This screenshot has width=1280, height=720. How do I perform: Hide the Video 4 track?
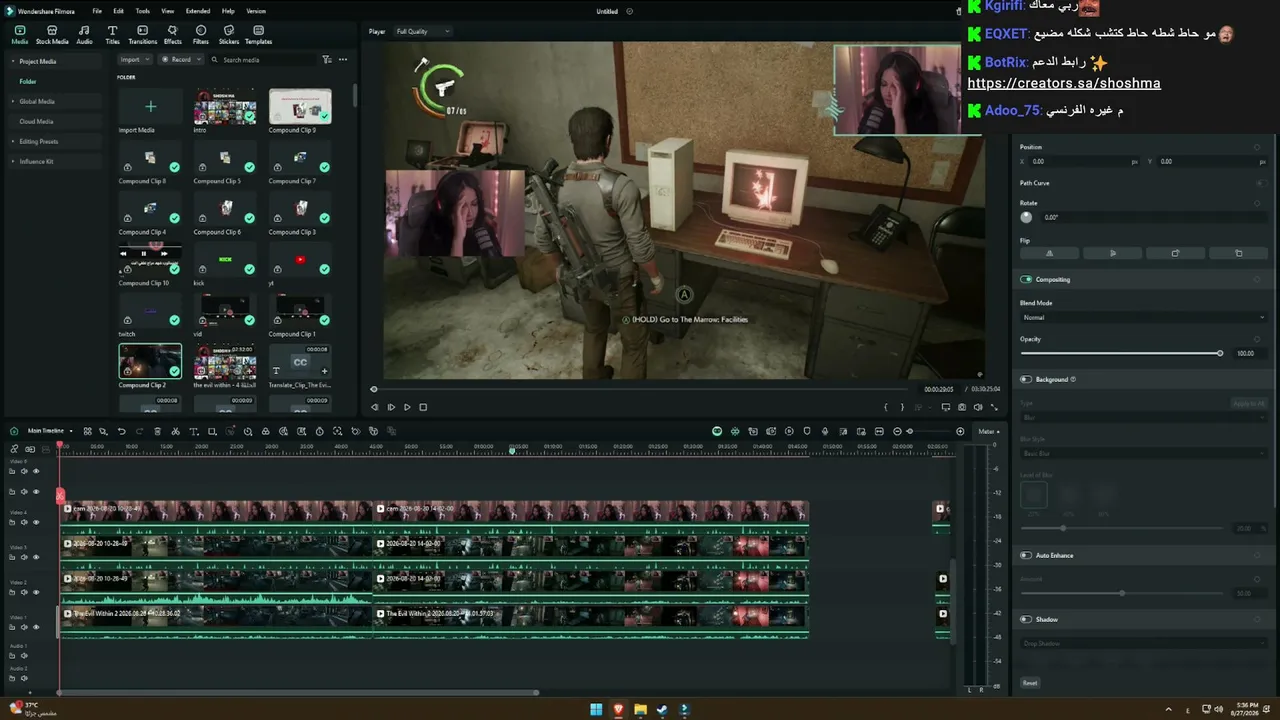point(36,522)
